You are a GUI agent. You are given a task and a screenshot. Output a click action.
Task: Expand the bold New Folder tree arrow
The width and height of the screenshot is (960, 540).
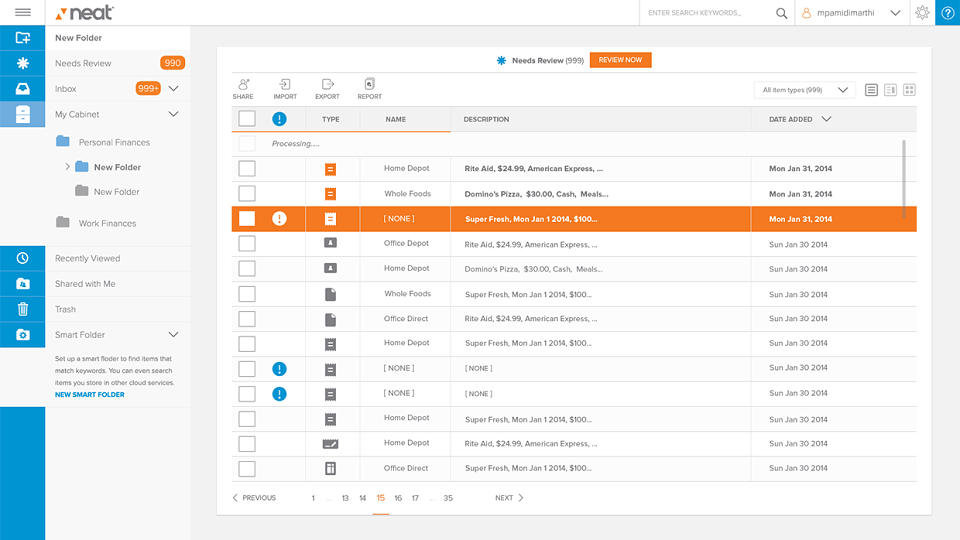67,167
